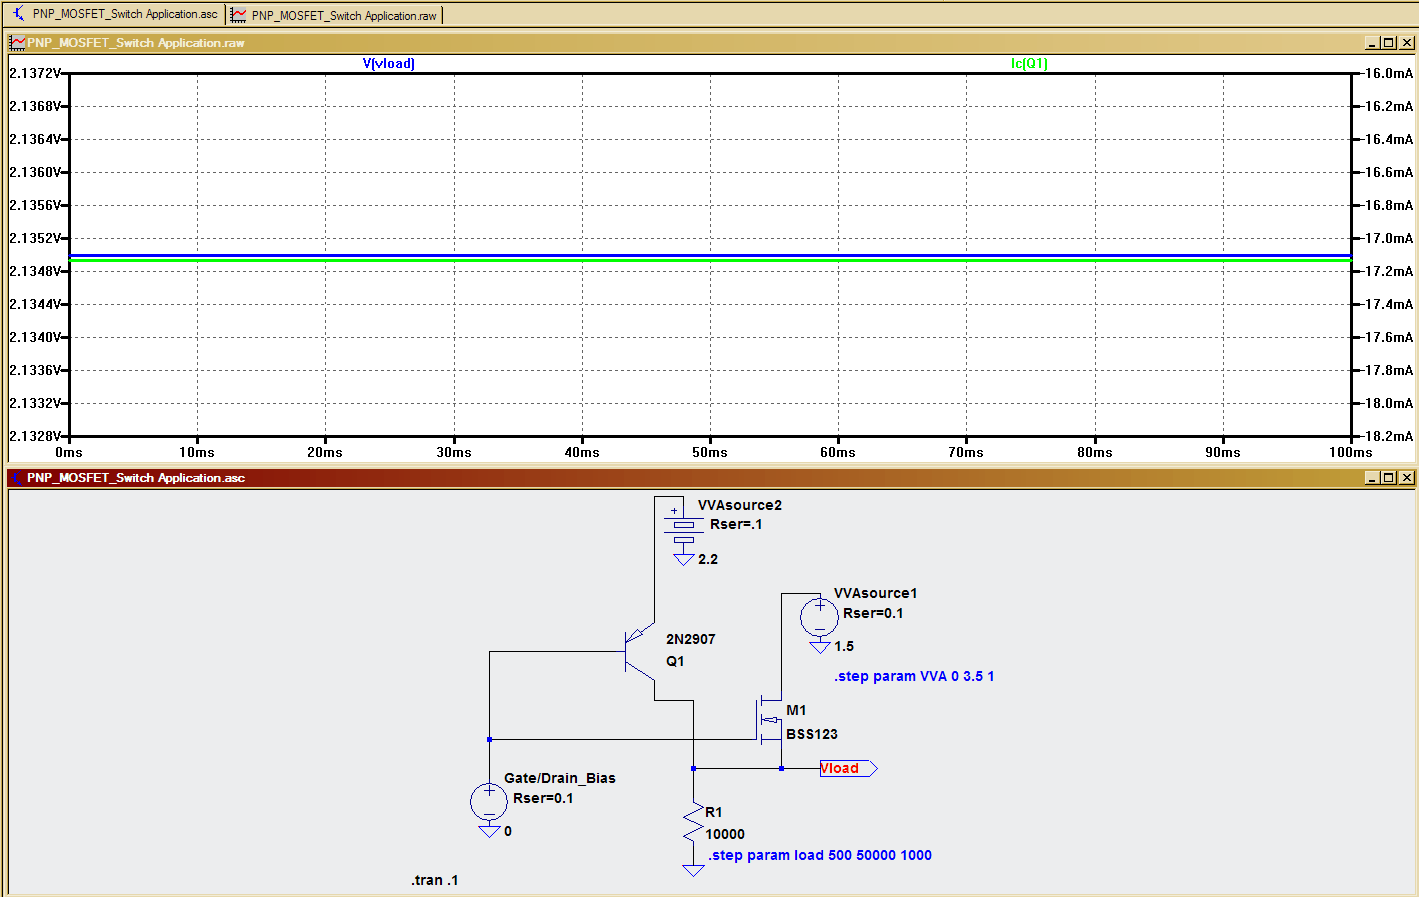Screen dimensions: 1419x897
Task: Click the 2.1372V left axis label
Action: (x=34, y=73)
